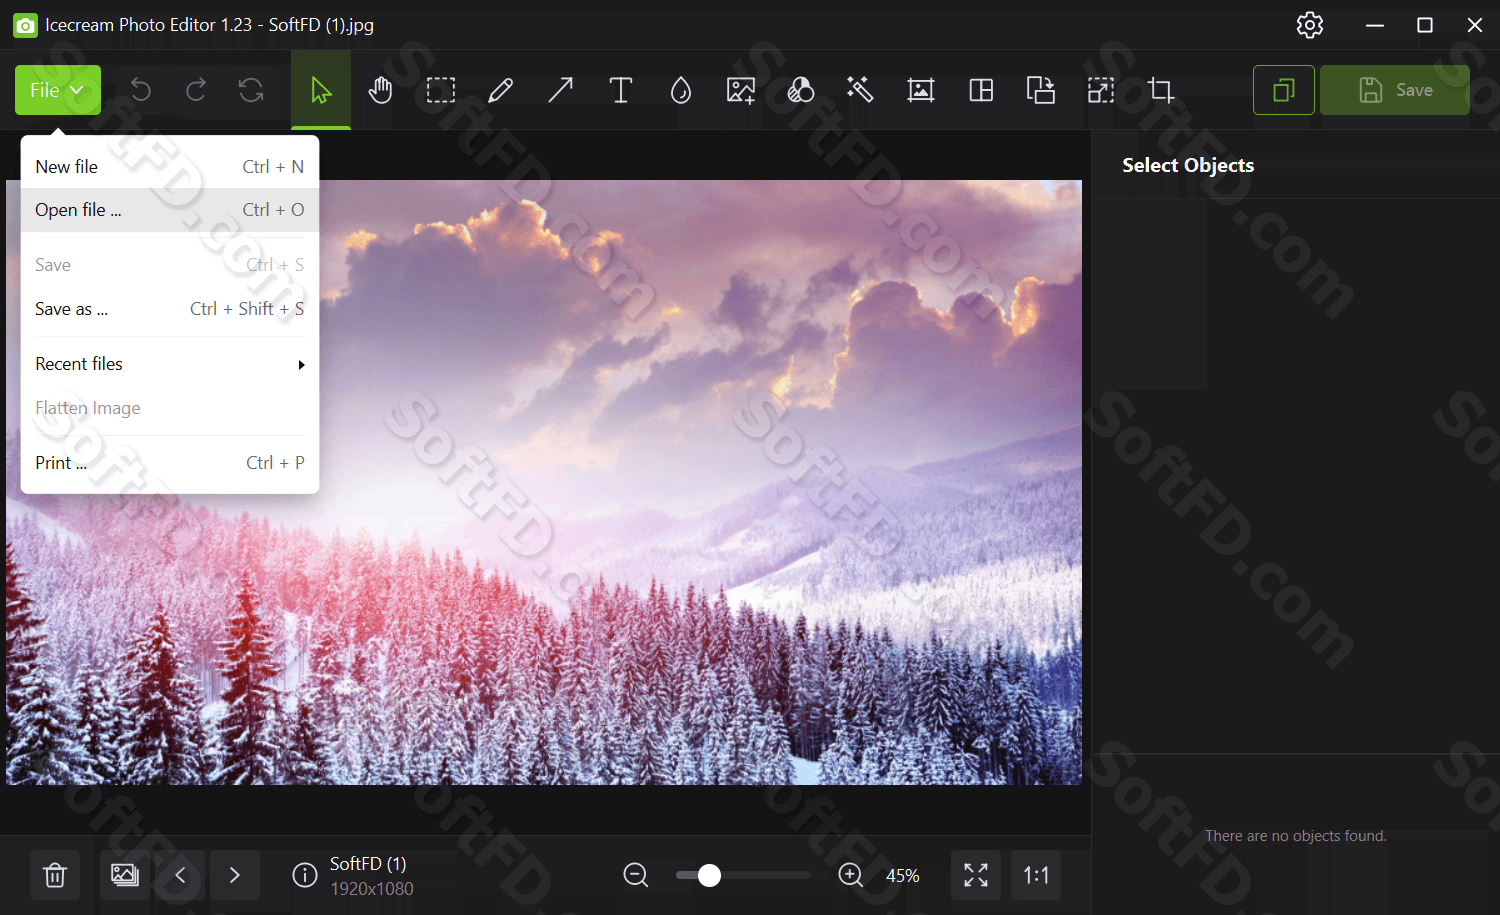The image size is (1500, 915).
Task: Click the image info icon
Action: (305, 876)
